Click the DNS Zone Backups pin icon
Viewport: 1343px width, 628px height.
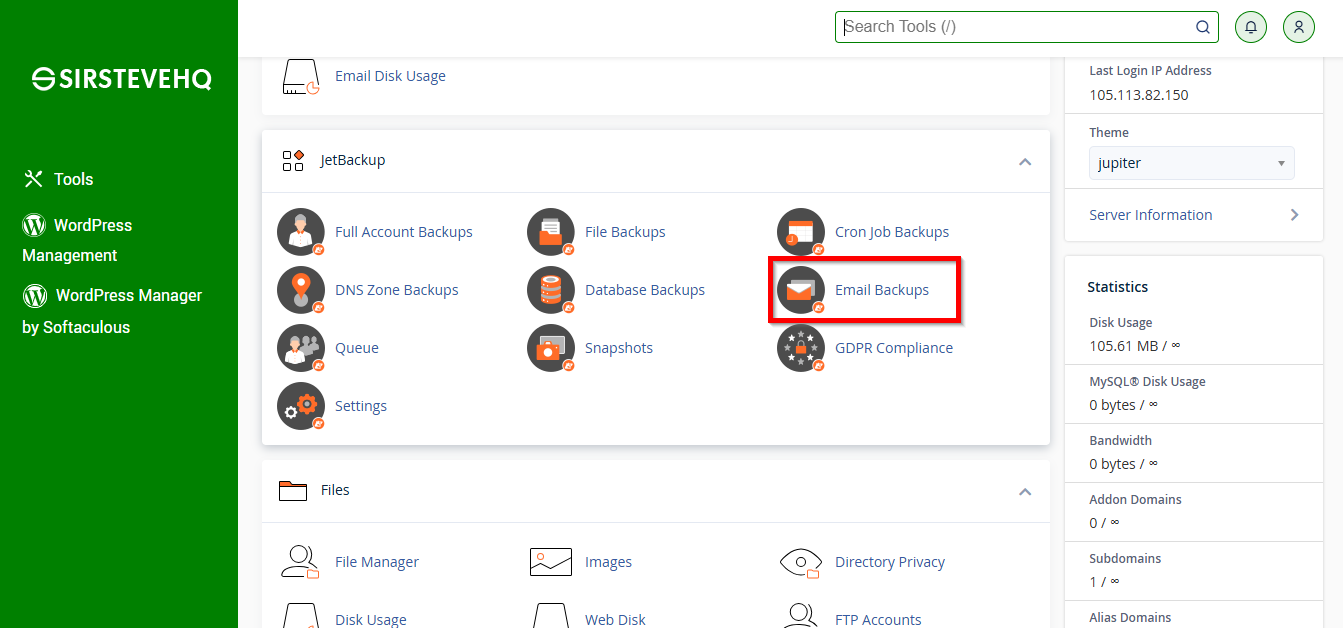(x=301, y=290)
